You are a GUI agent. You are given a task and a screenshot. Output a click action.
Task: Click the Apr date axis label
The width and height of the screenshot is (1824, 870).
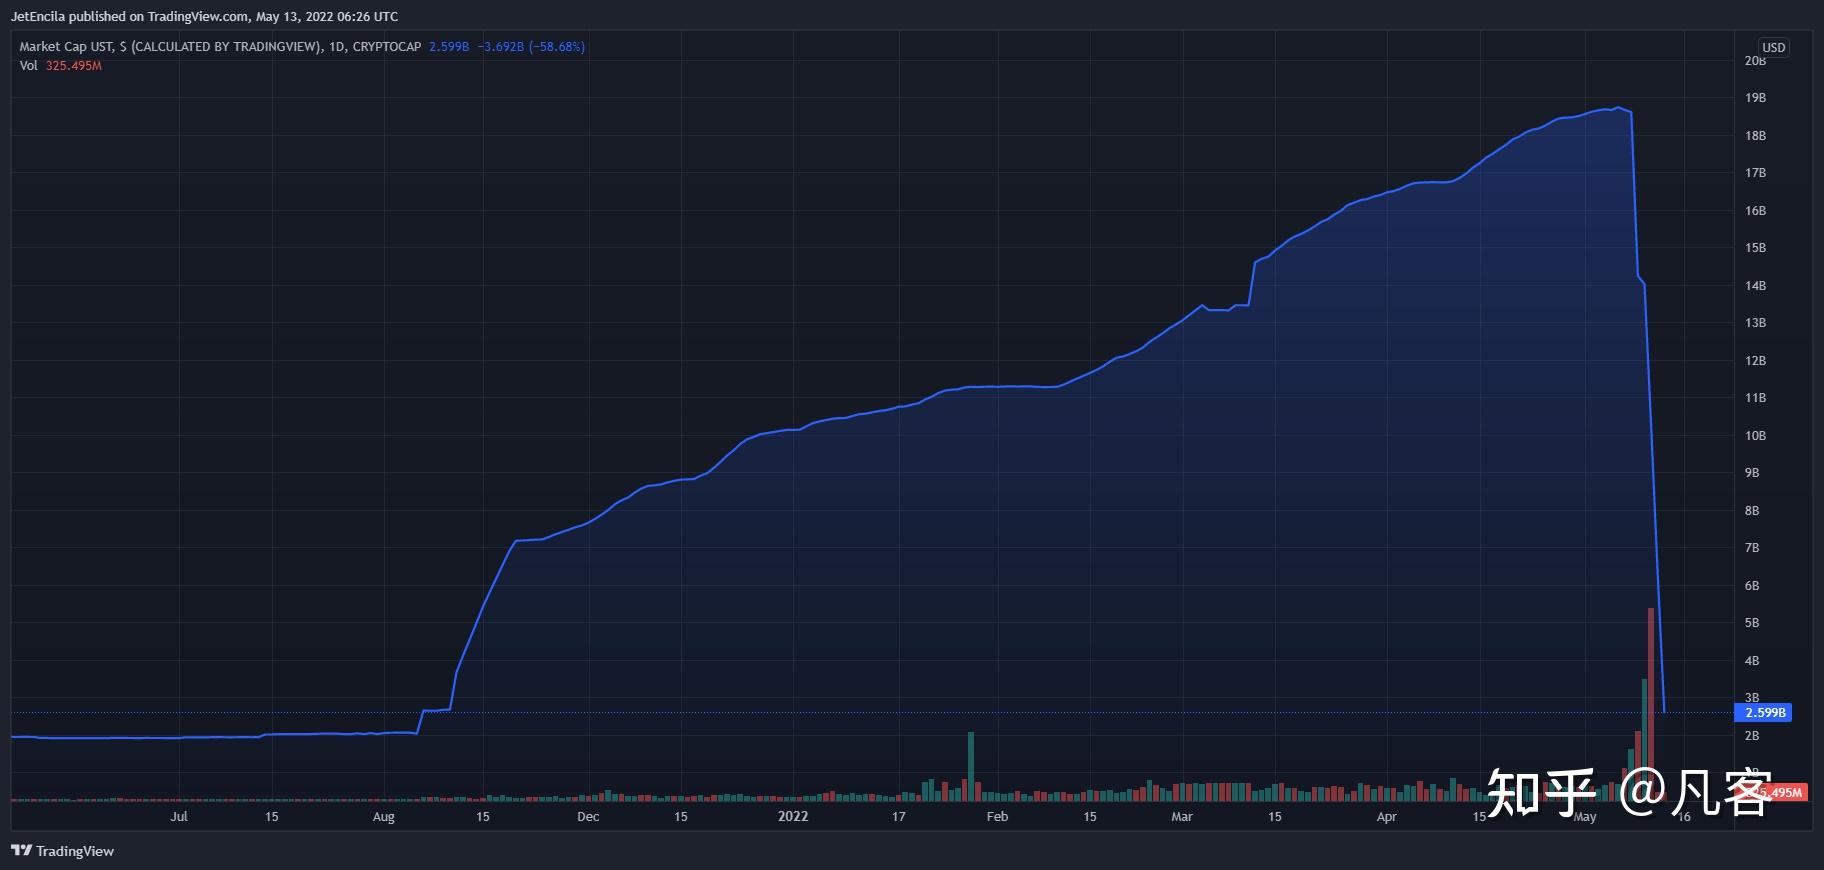(1386, 817)
